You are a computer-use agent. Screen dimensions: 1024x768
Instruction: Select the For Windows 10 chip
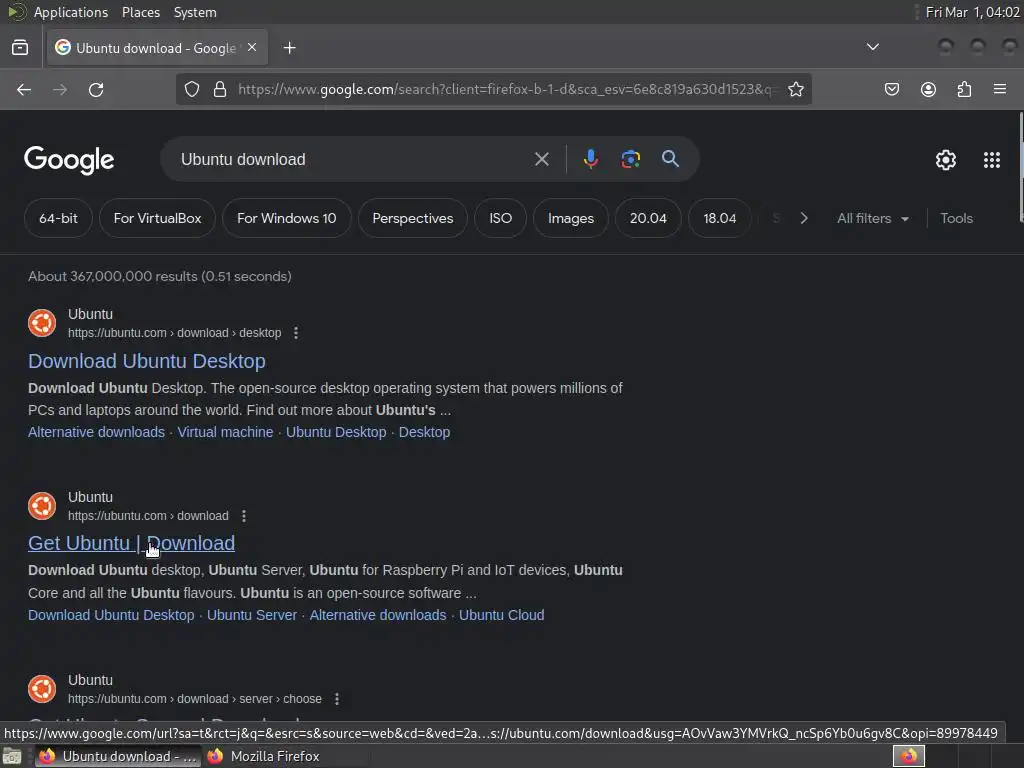click(287, 218)
